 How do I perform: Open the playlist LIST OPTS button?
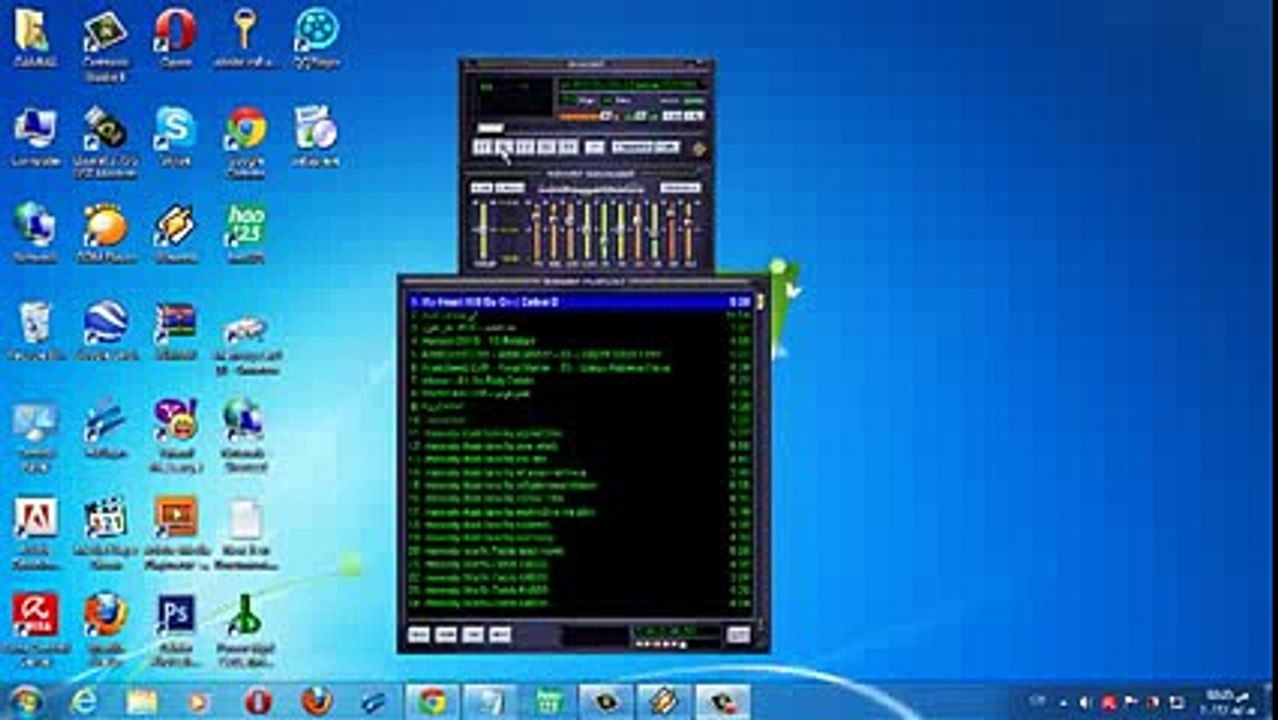coord(738,634)
